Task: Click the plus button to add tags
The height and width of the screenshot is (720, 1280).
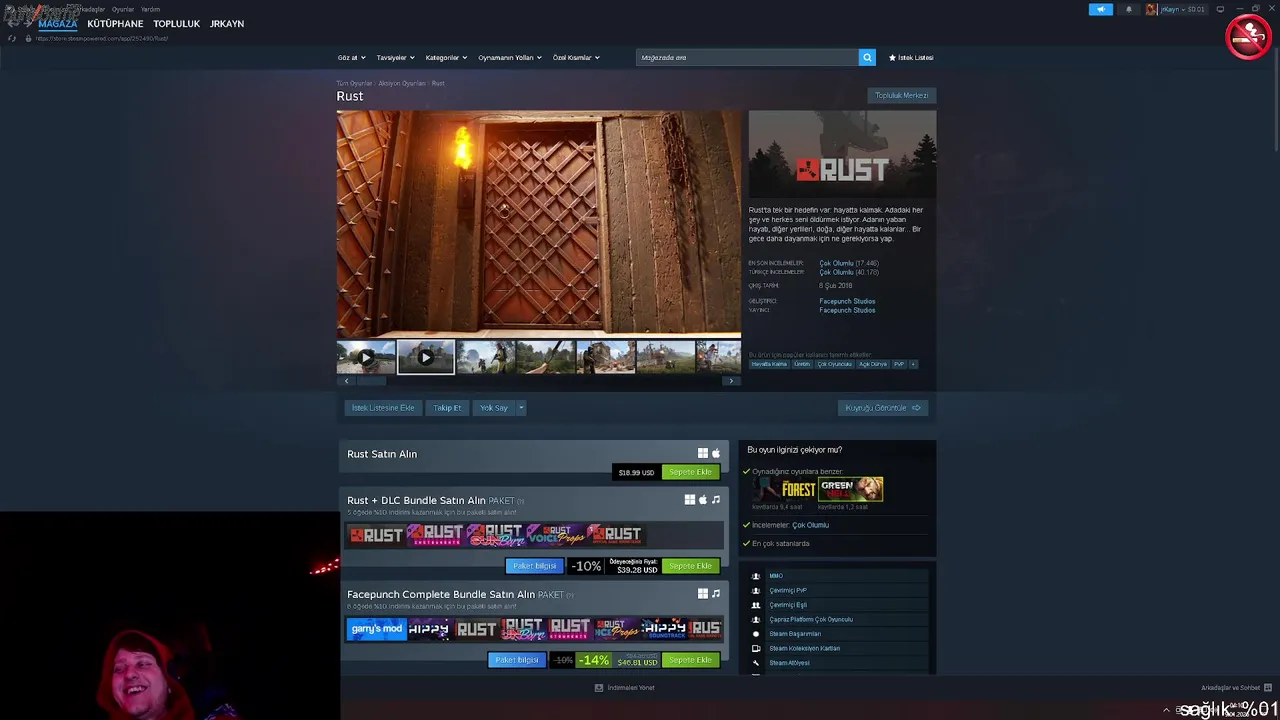Action: 913,364
